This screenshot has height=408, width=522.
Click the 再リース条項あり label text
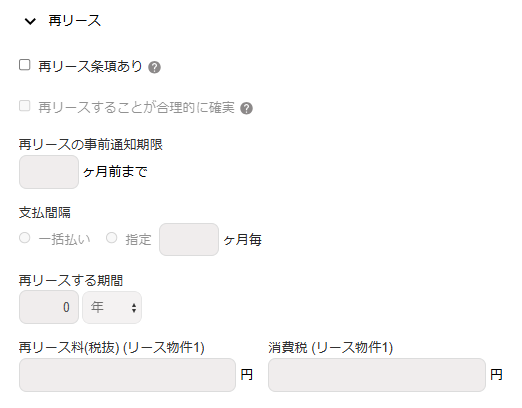tap(90, 66)
